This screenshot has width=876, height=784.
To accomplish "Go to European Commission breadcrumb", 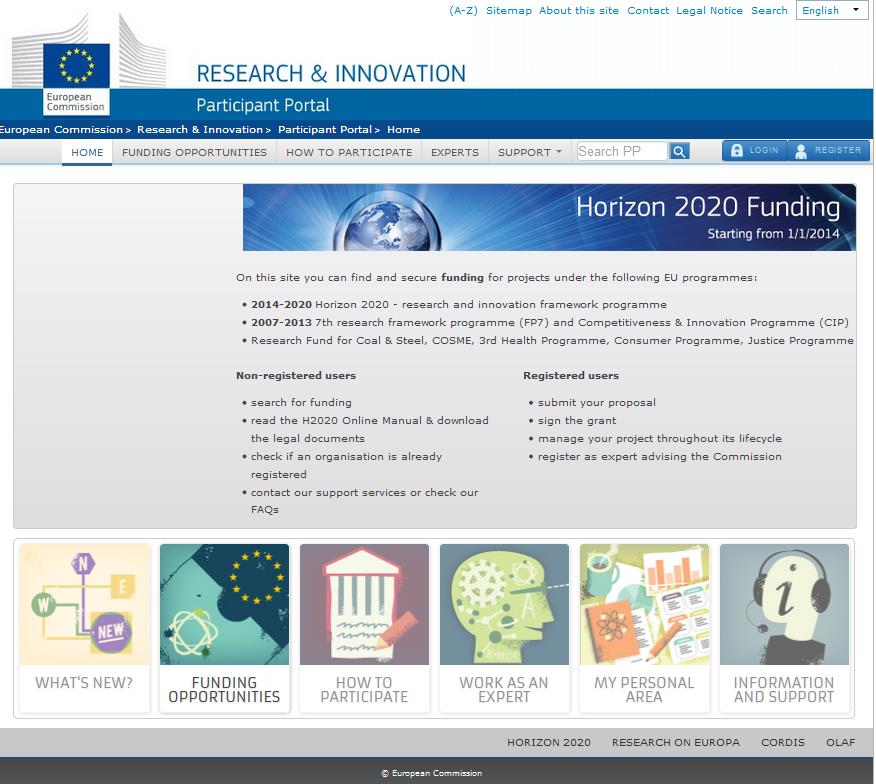I will pos(61,130).
